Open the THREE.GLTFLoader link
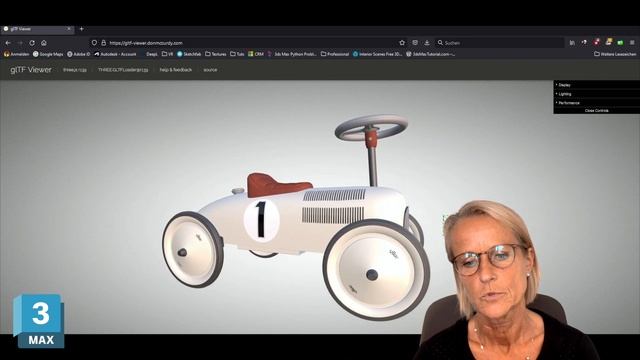The width and height of the screenshot is (640, 360). pyautogui.click(x=123, y=70)
